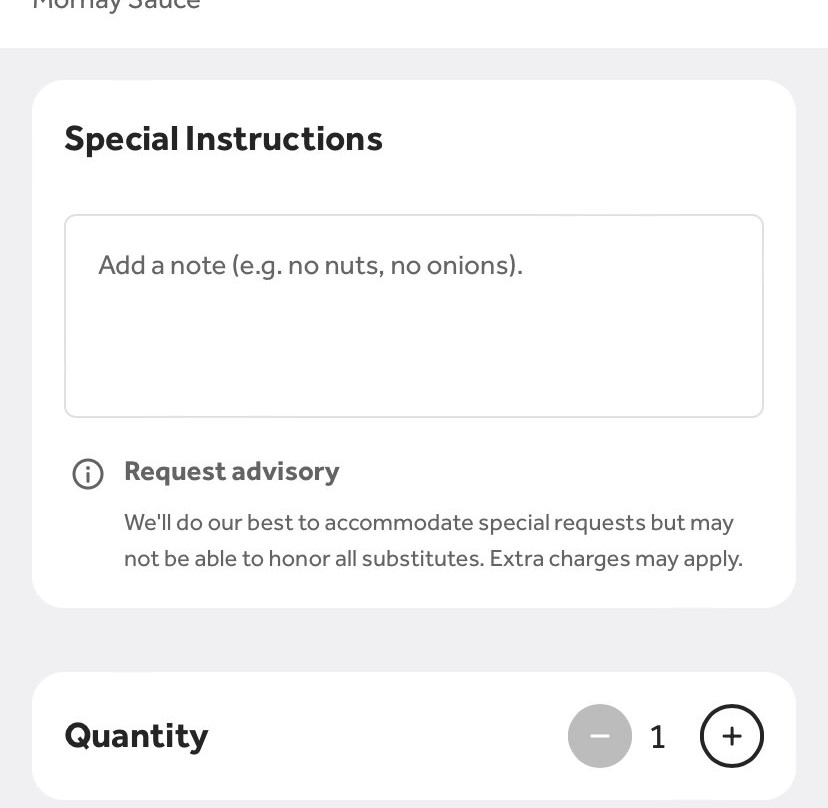Select the Request advisory label
The height and width of the screenshot is (808, 828).
coord(231,472)
